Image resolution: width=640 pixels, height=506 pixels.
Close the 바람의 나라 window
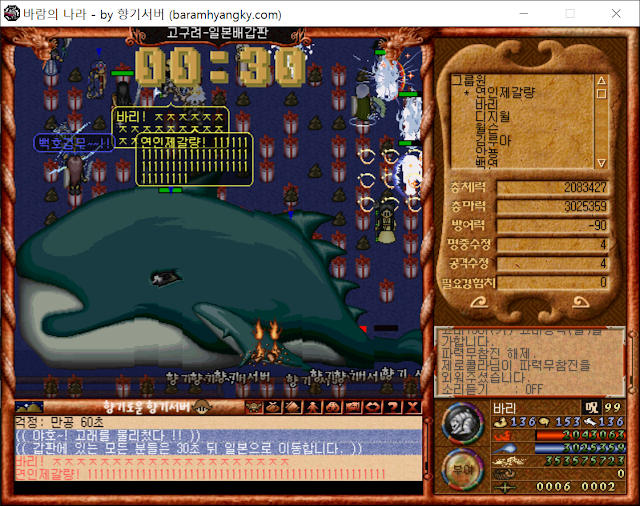pos(616,13)
